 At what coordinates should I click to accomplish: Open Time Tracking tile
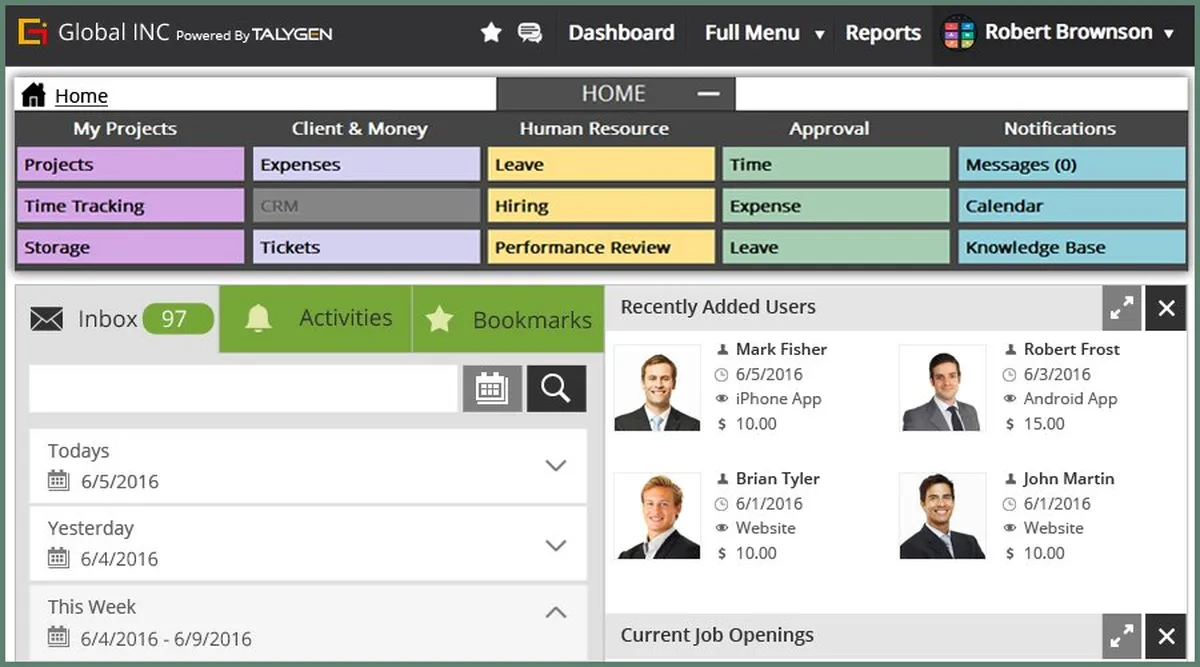point(130,206)
